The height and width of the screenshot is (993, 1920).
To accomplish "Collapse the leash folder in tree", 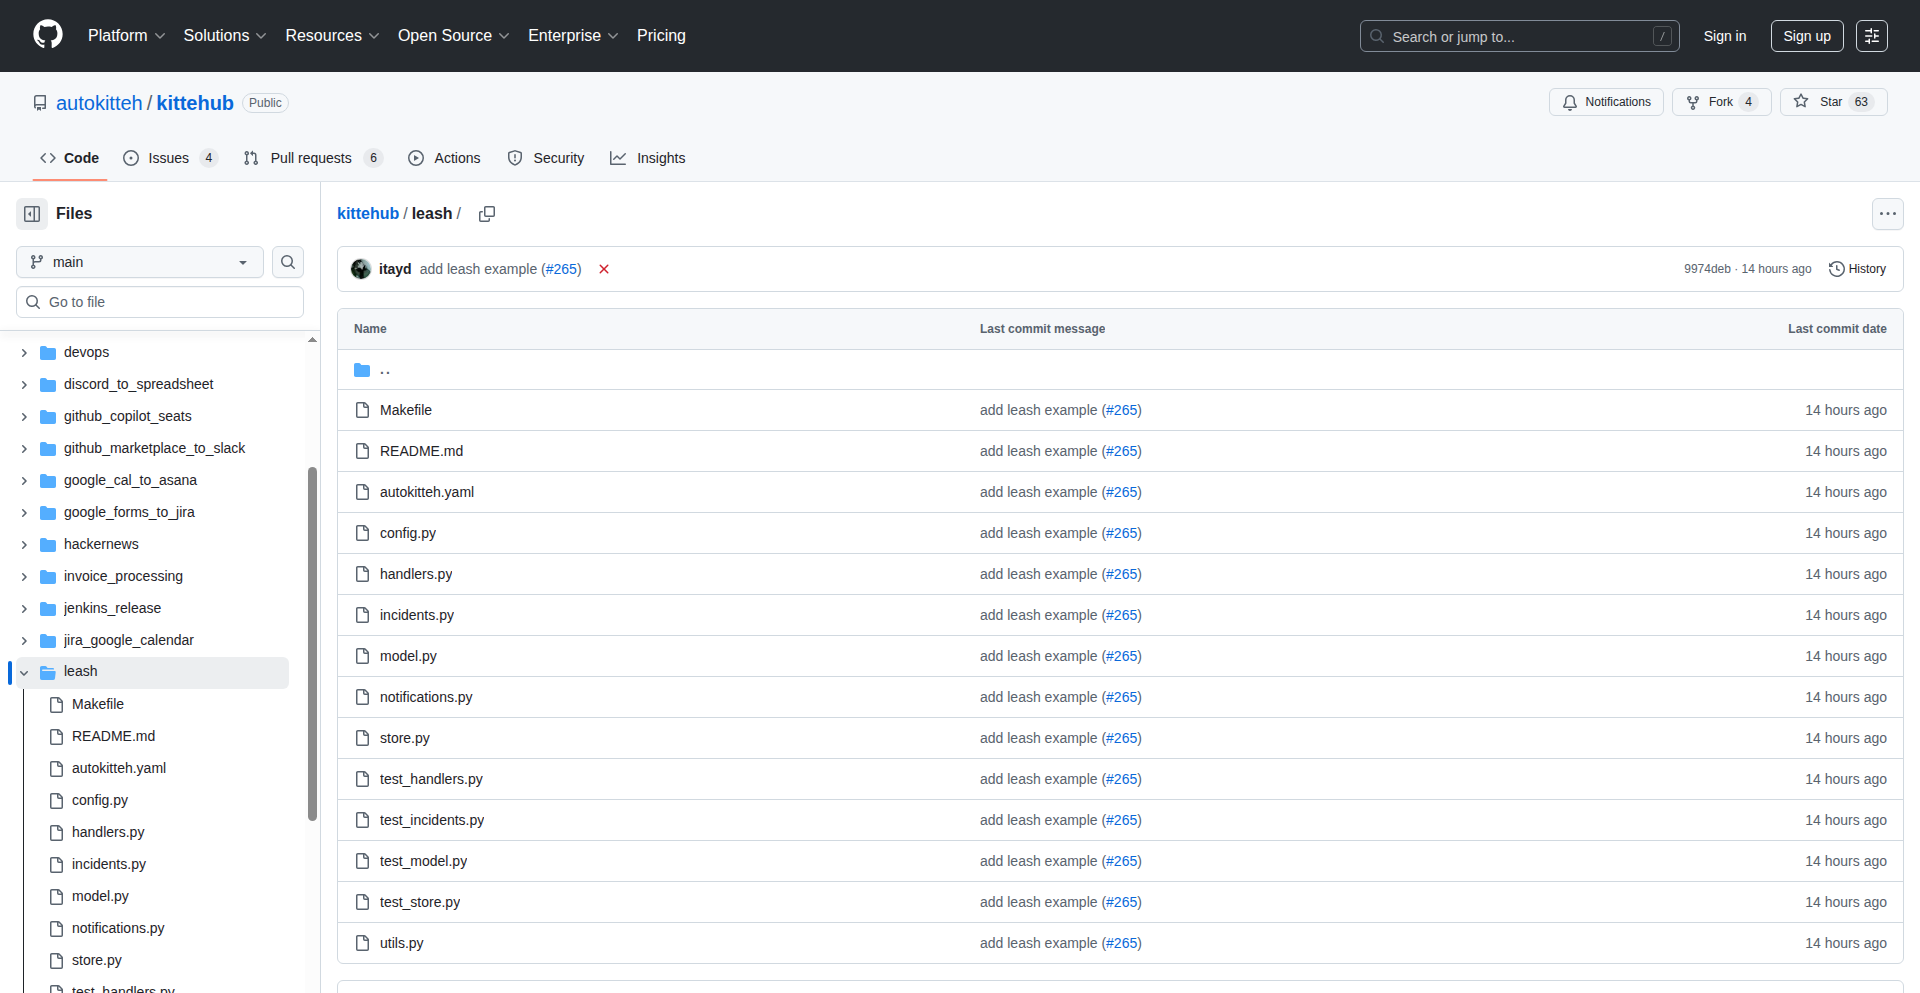I will pyautogui.click(x=24, y=672).
